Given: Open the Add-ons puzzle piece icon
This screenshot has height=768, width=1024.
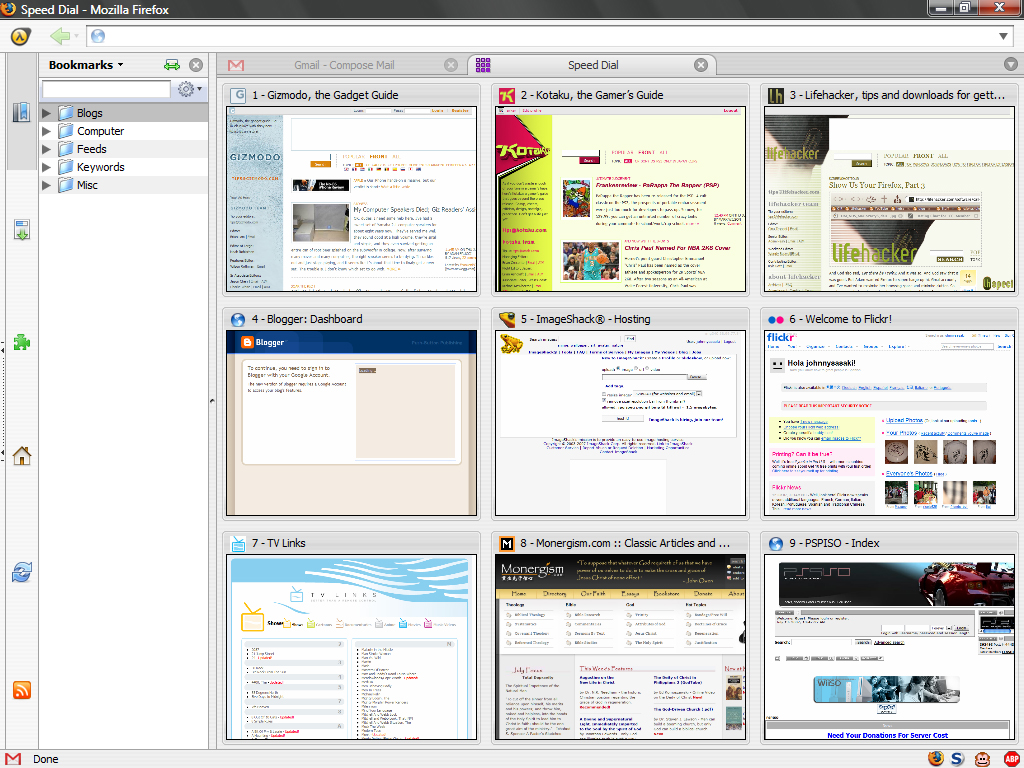Looking at the screenshot, I should [x=22, y=342].
